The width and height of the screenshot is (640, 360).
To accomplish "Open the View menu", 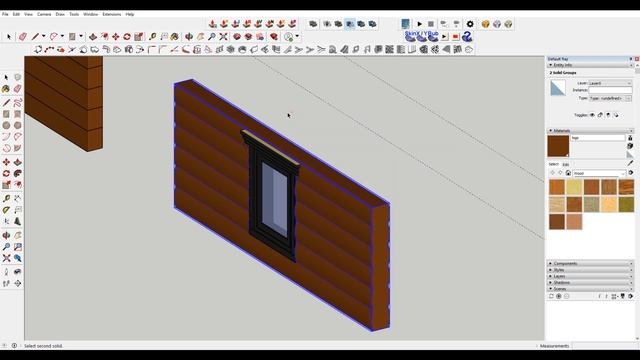I will (28, 14).
